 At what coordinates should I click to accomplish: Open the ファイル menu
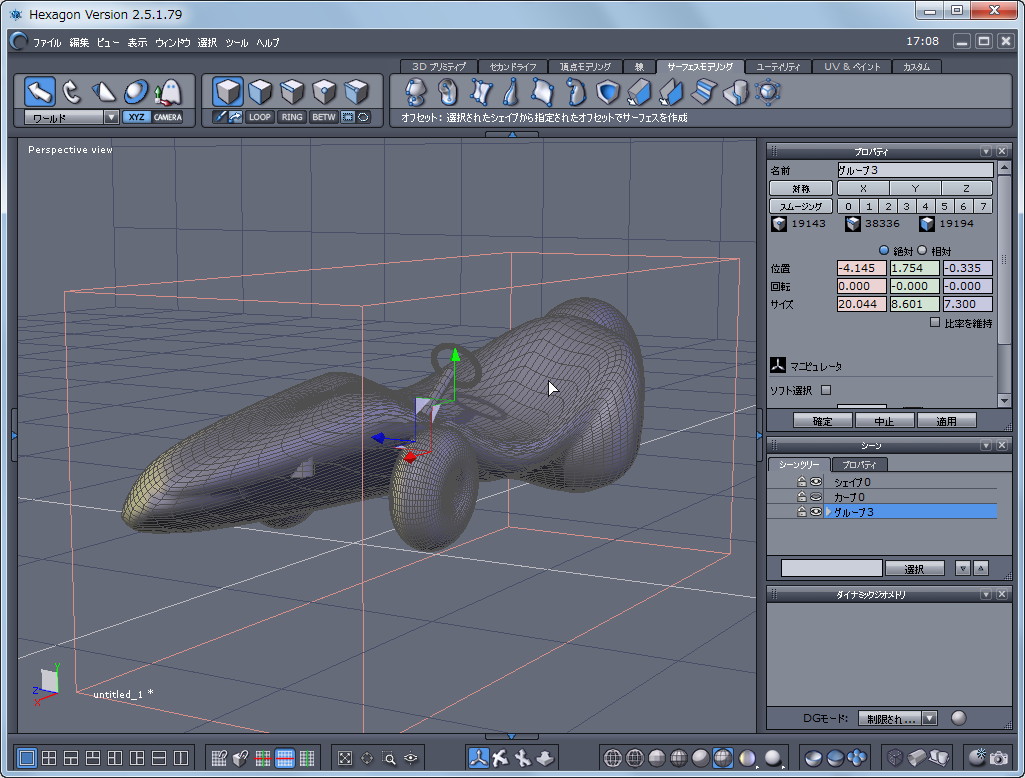click(x=46, y=43)
